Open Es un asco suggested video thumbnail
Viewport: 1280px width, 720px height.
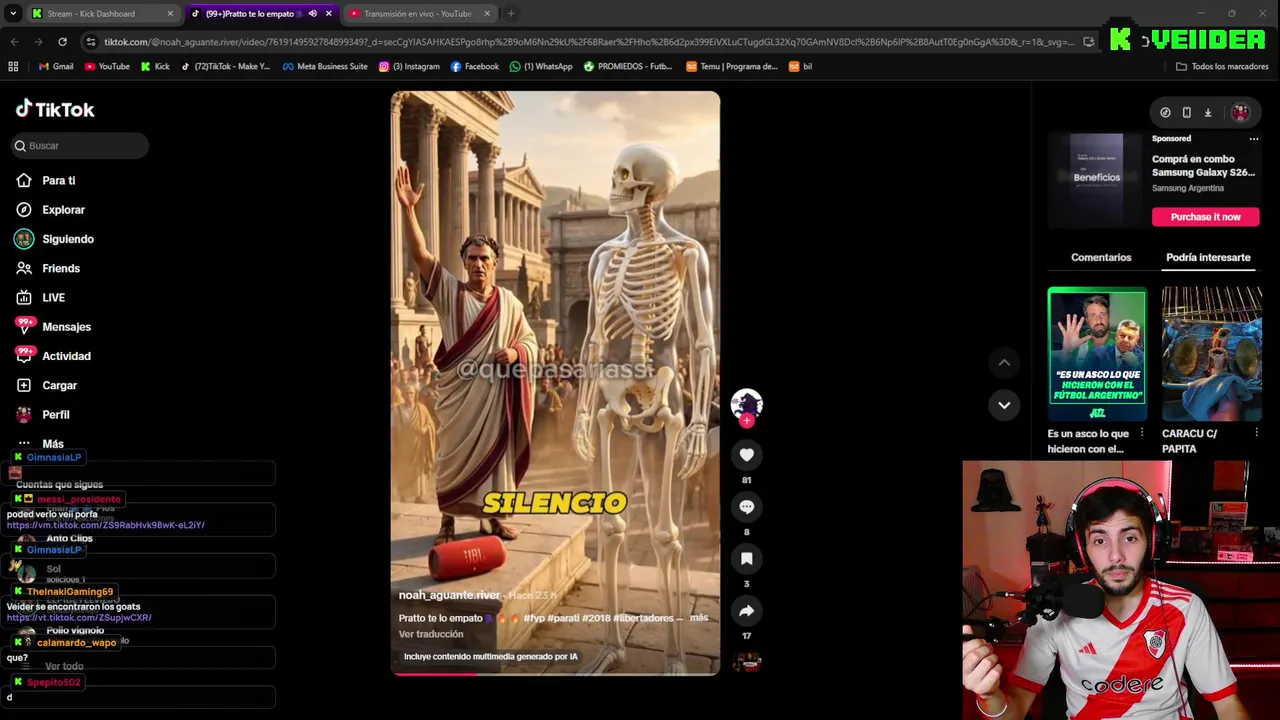click(1097, 354)
